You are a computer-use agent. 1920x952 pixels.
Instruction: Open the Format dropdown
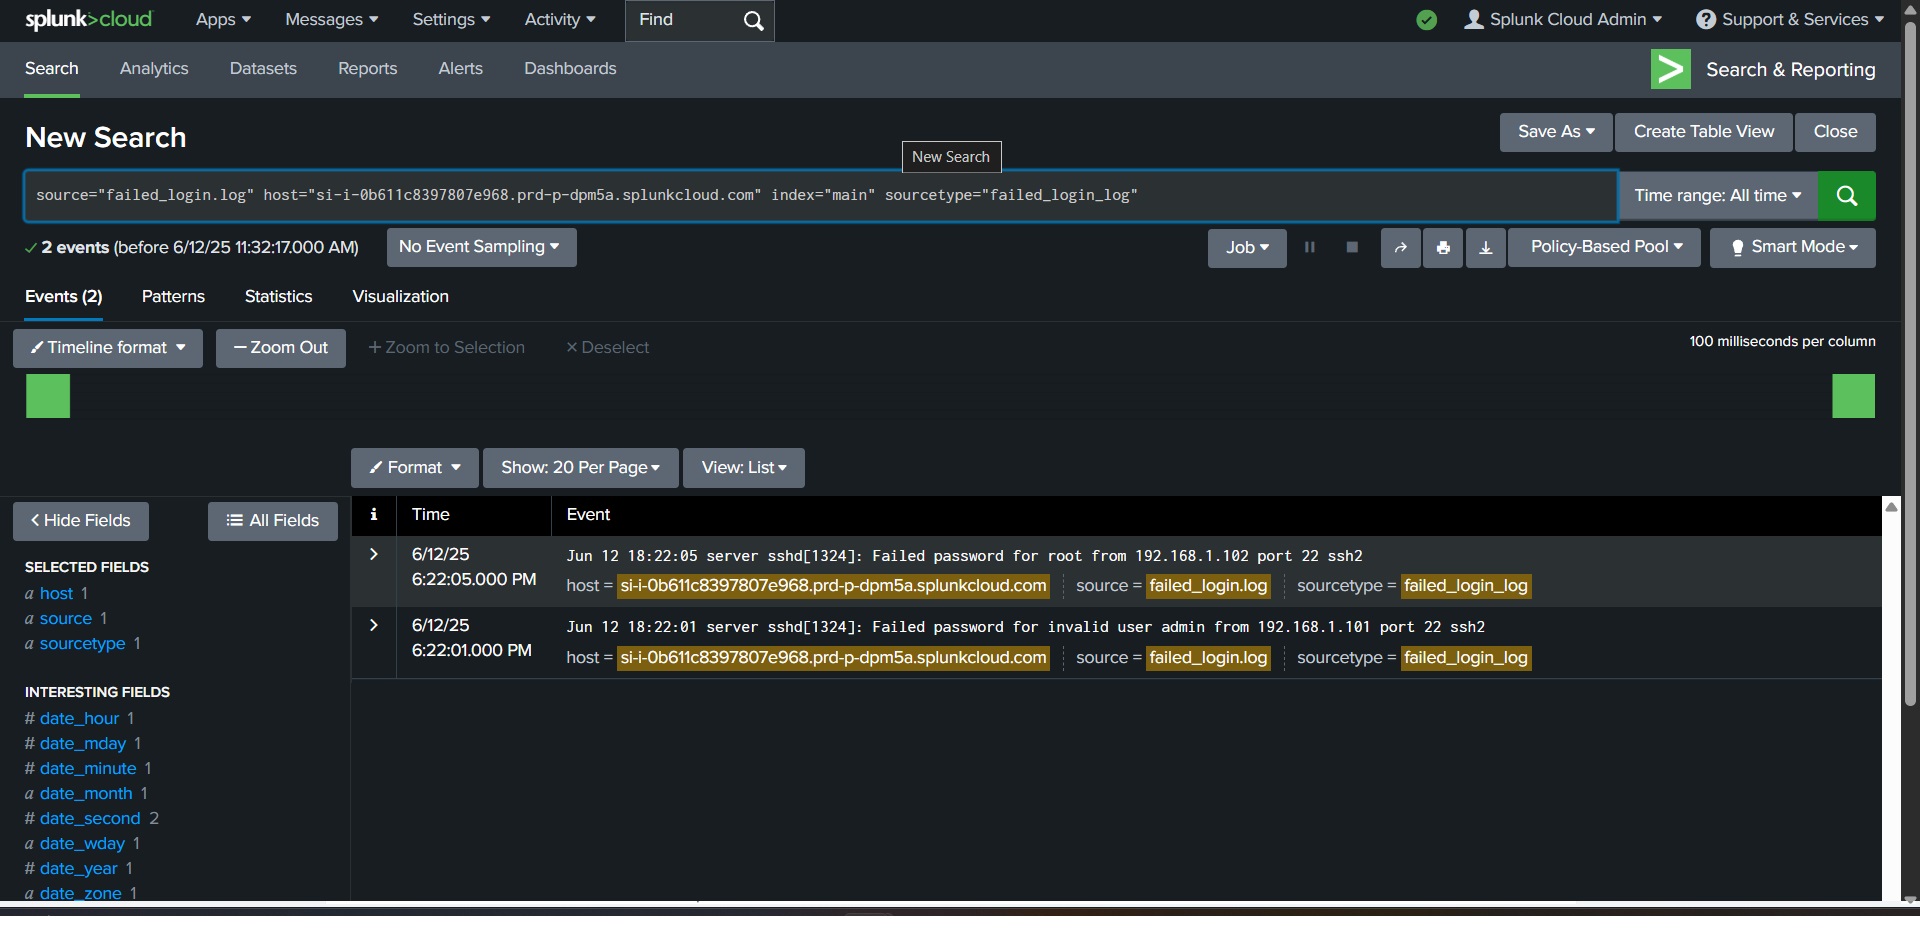415,468
